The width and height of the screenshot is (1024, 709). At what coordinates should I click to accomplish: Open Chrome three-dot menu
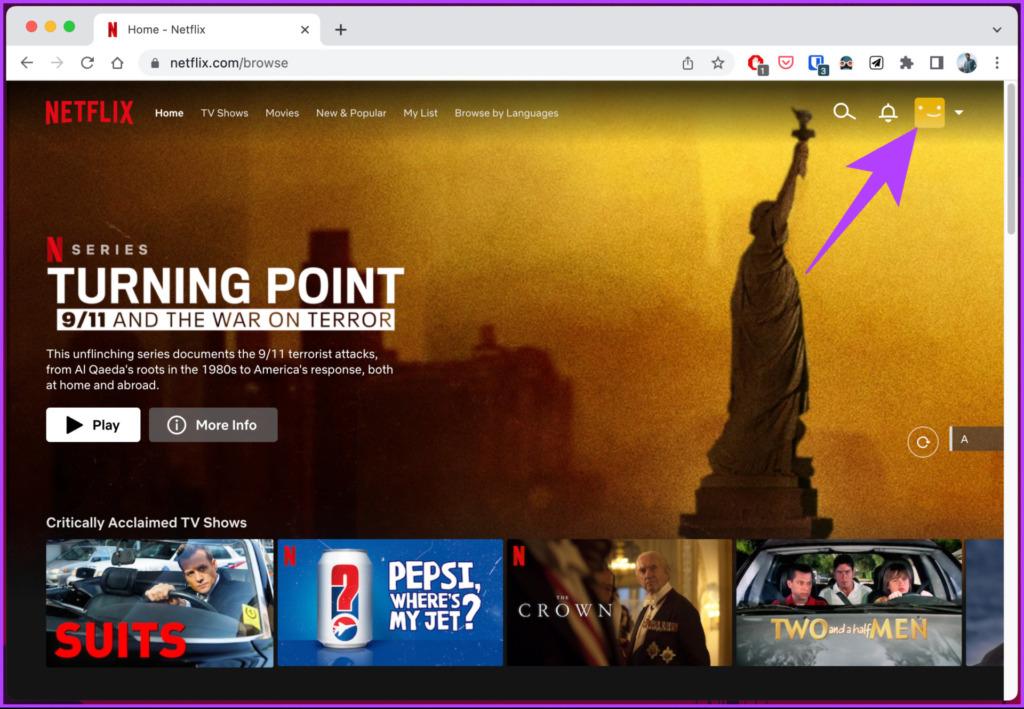coord(997,63)
